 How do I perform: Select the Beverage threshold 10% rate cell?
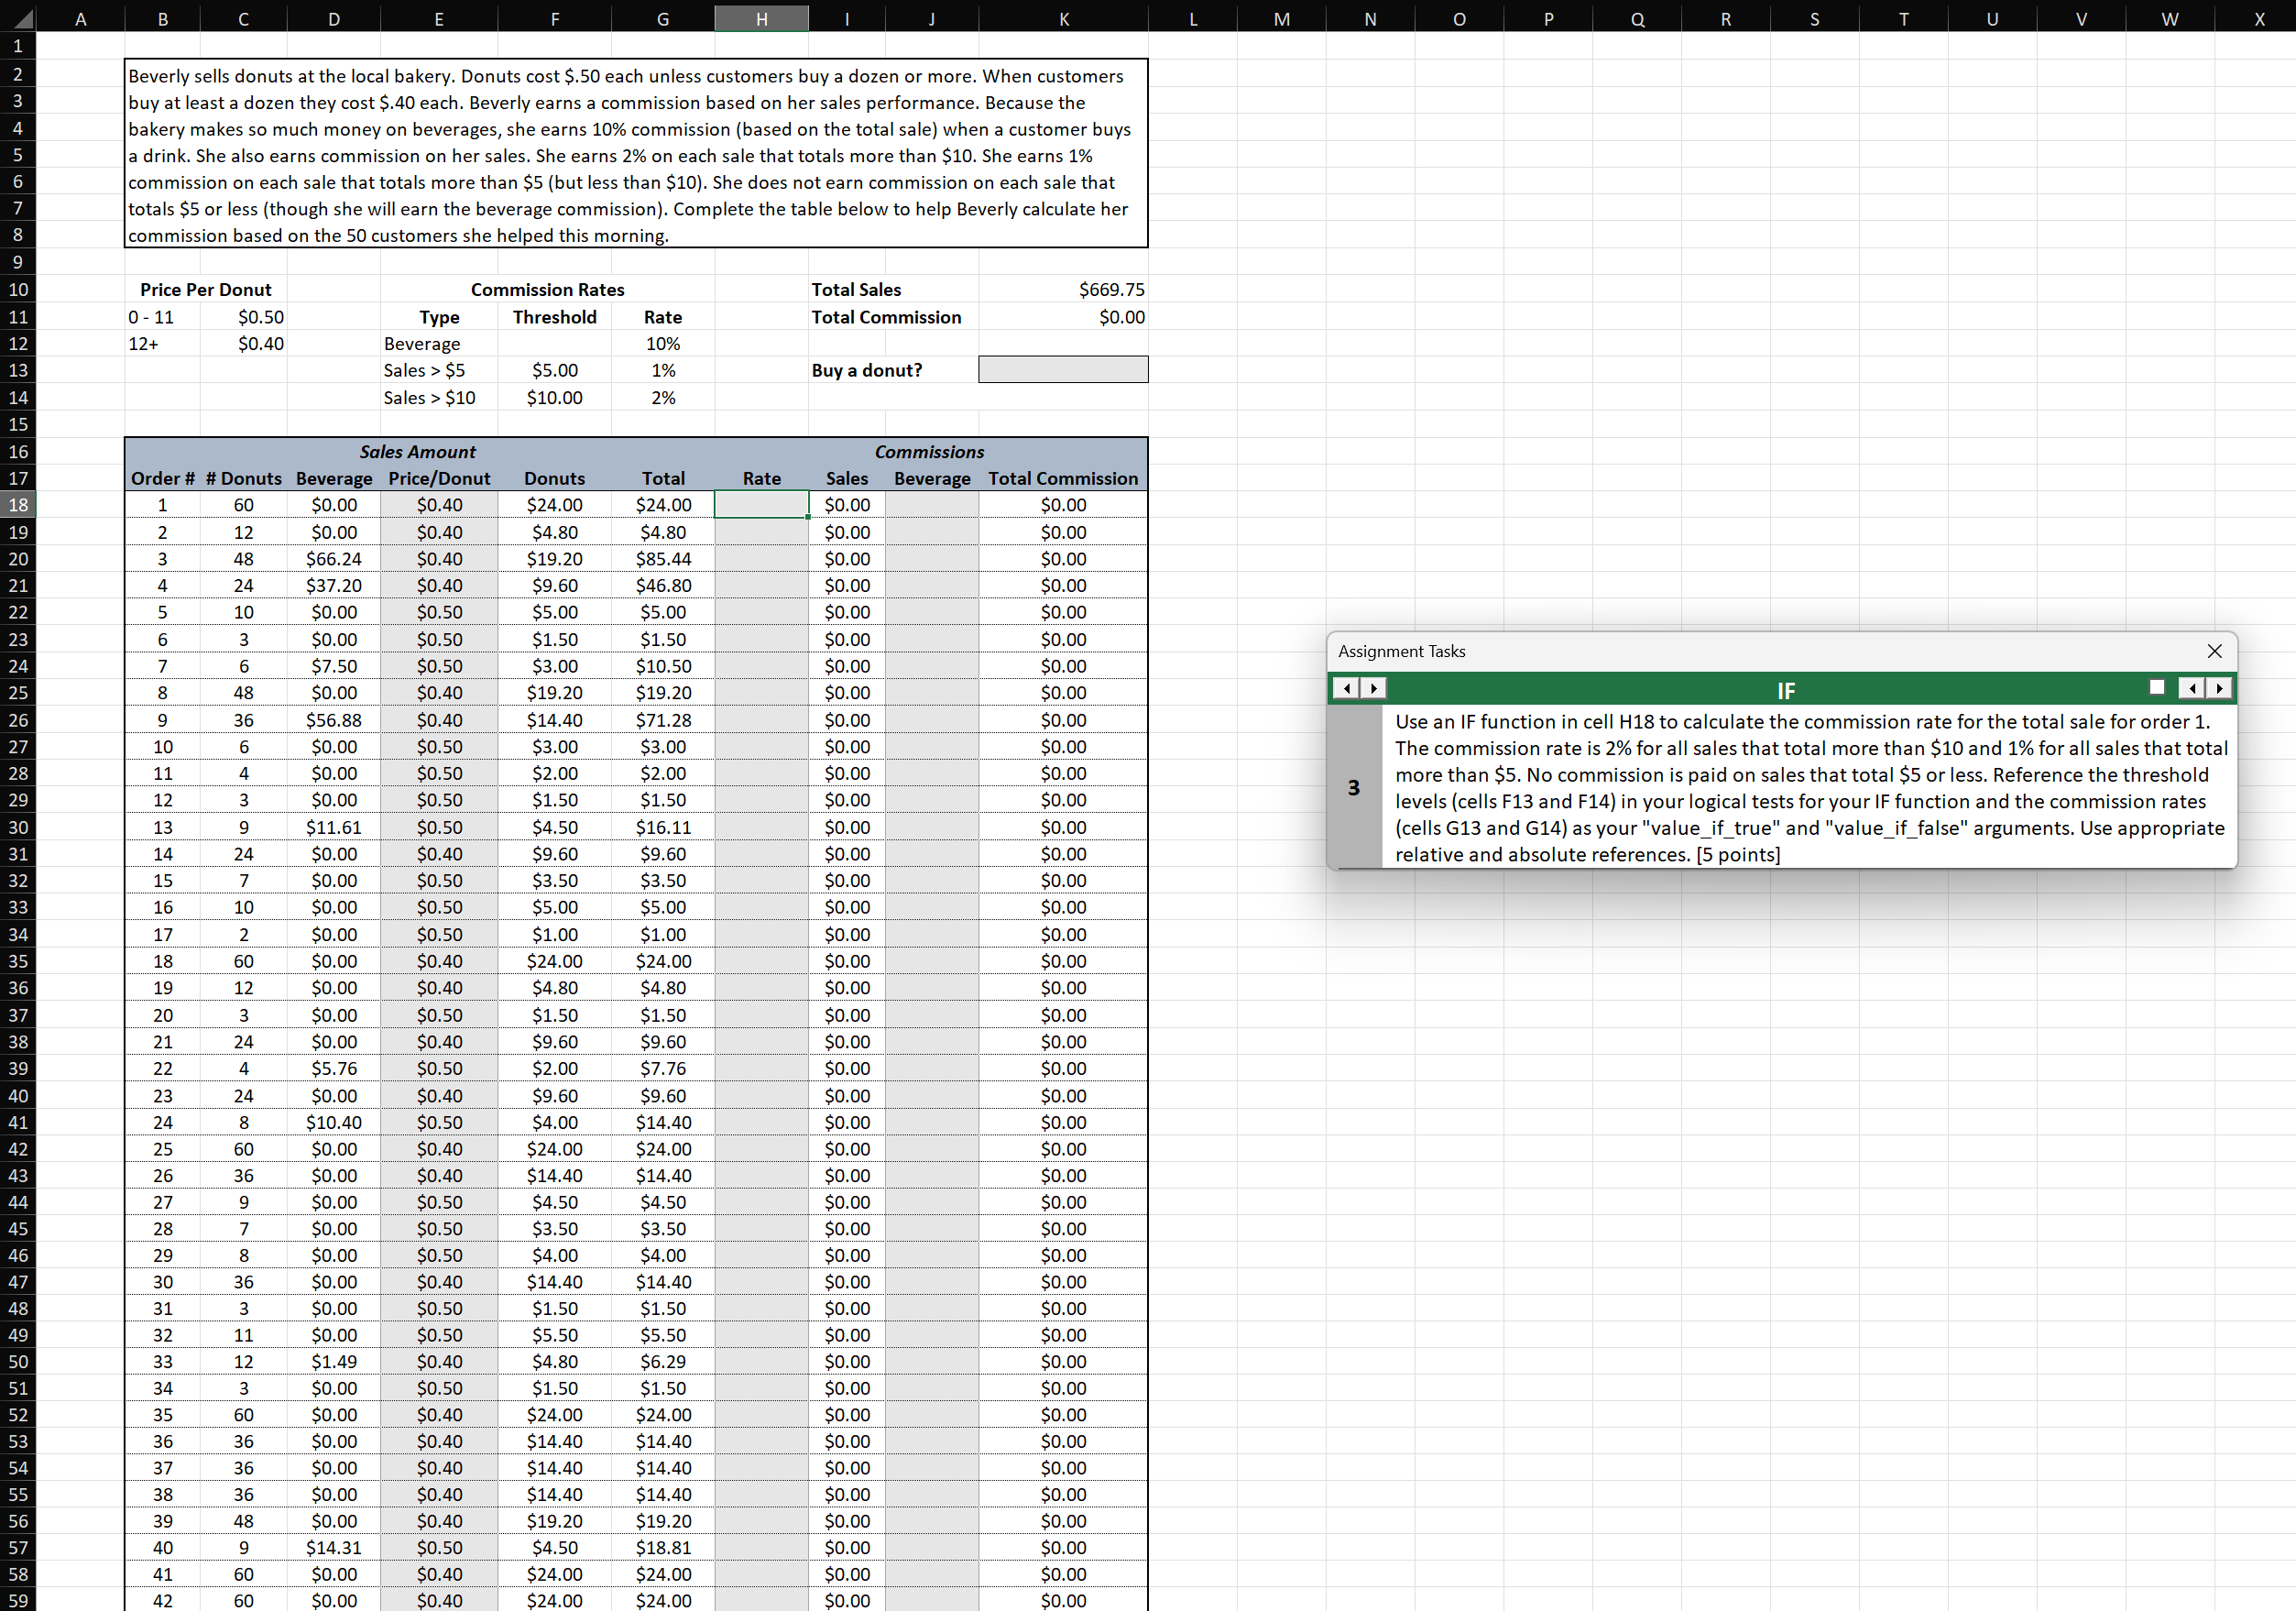(x=663, y=343)
